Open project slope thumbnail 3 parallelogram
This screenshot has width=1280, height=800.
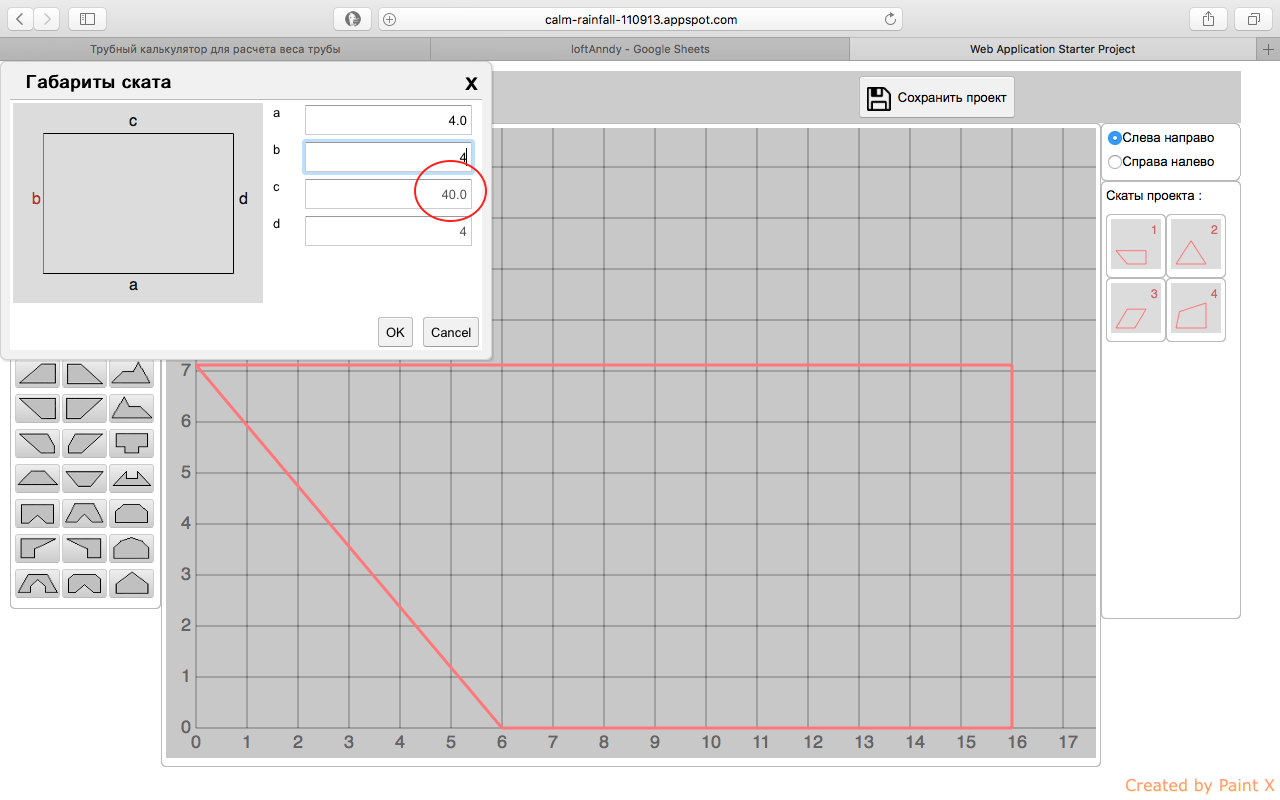point(1136,310)
